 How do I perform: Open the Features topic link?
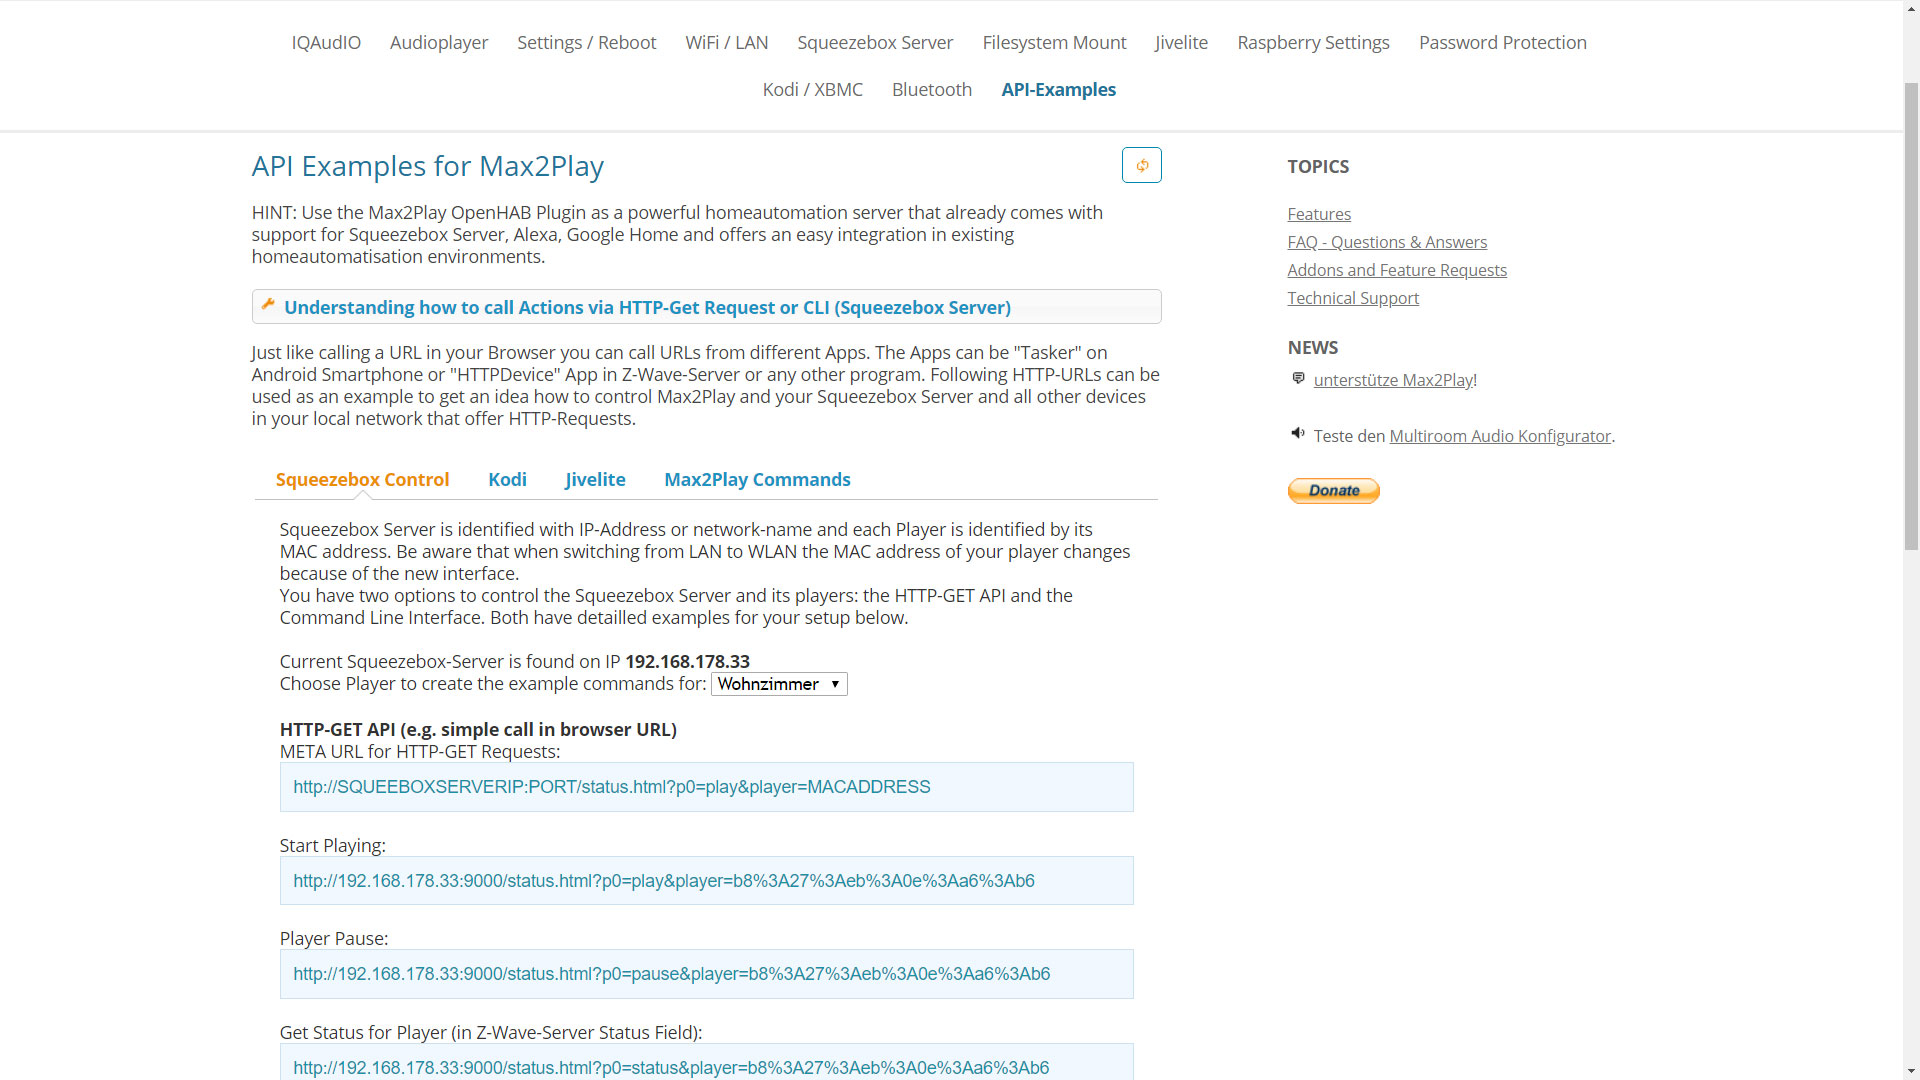[x=1318, y=214]
